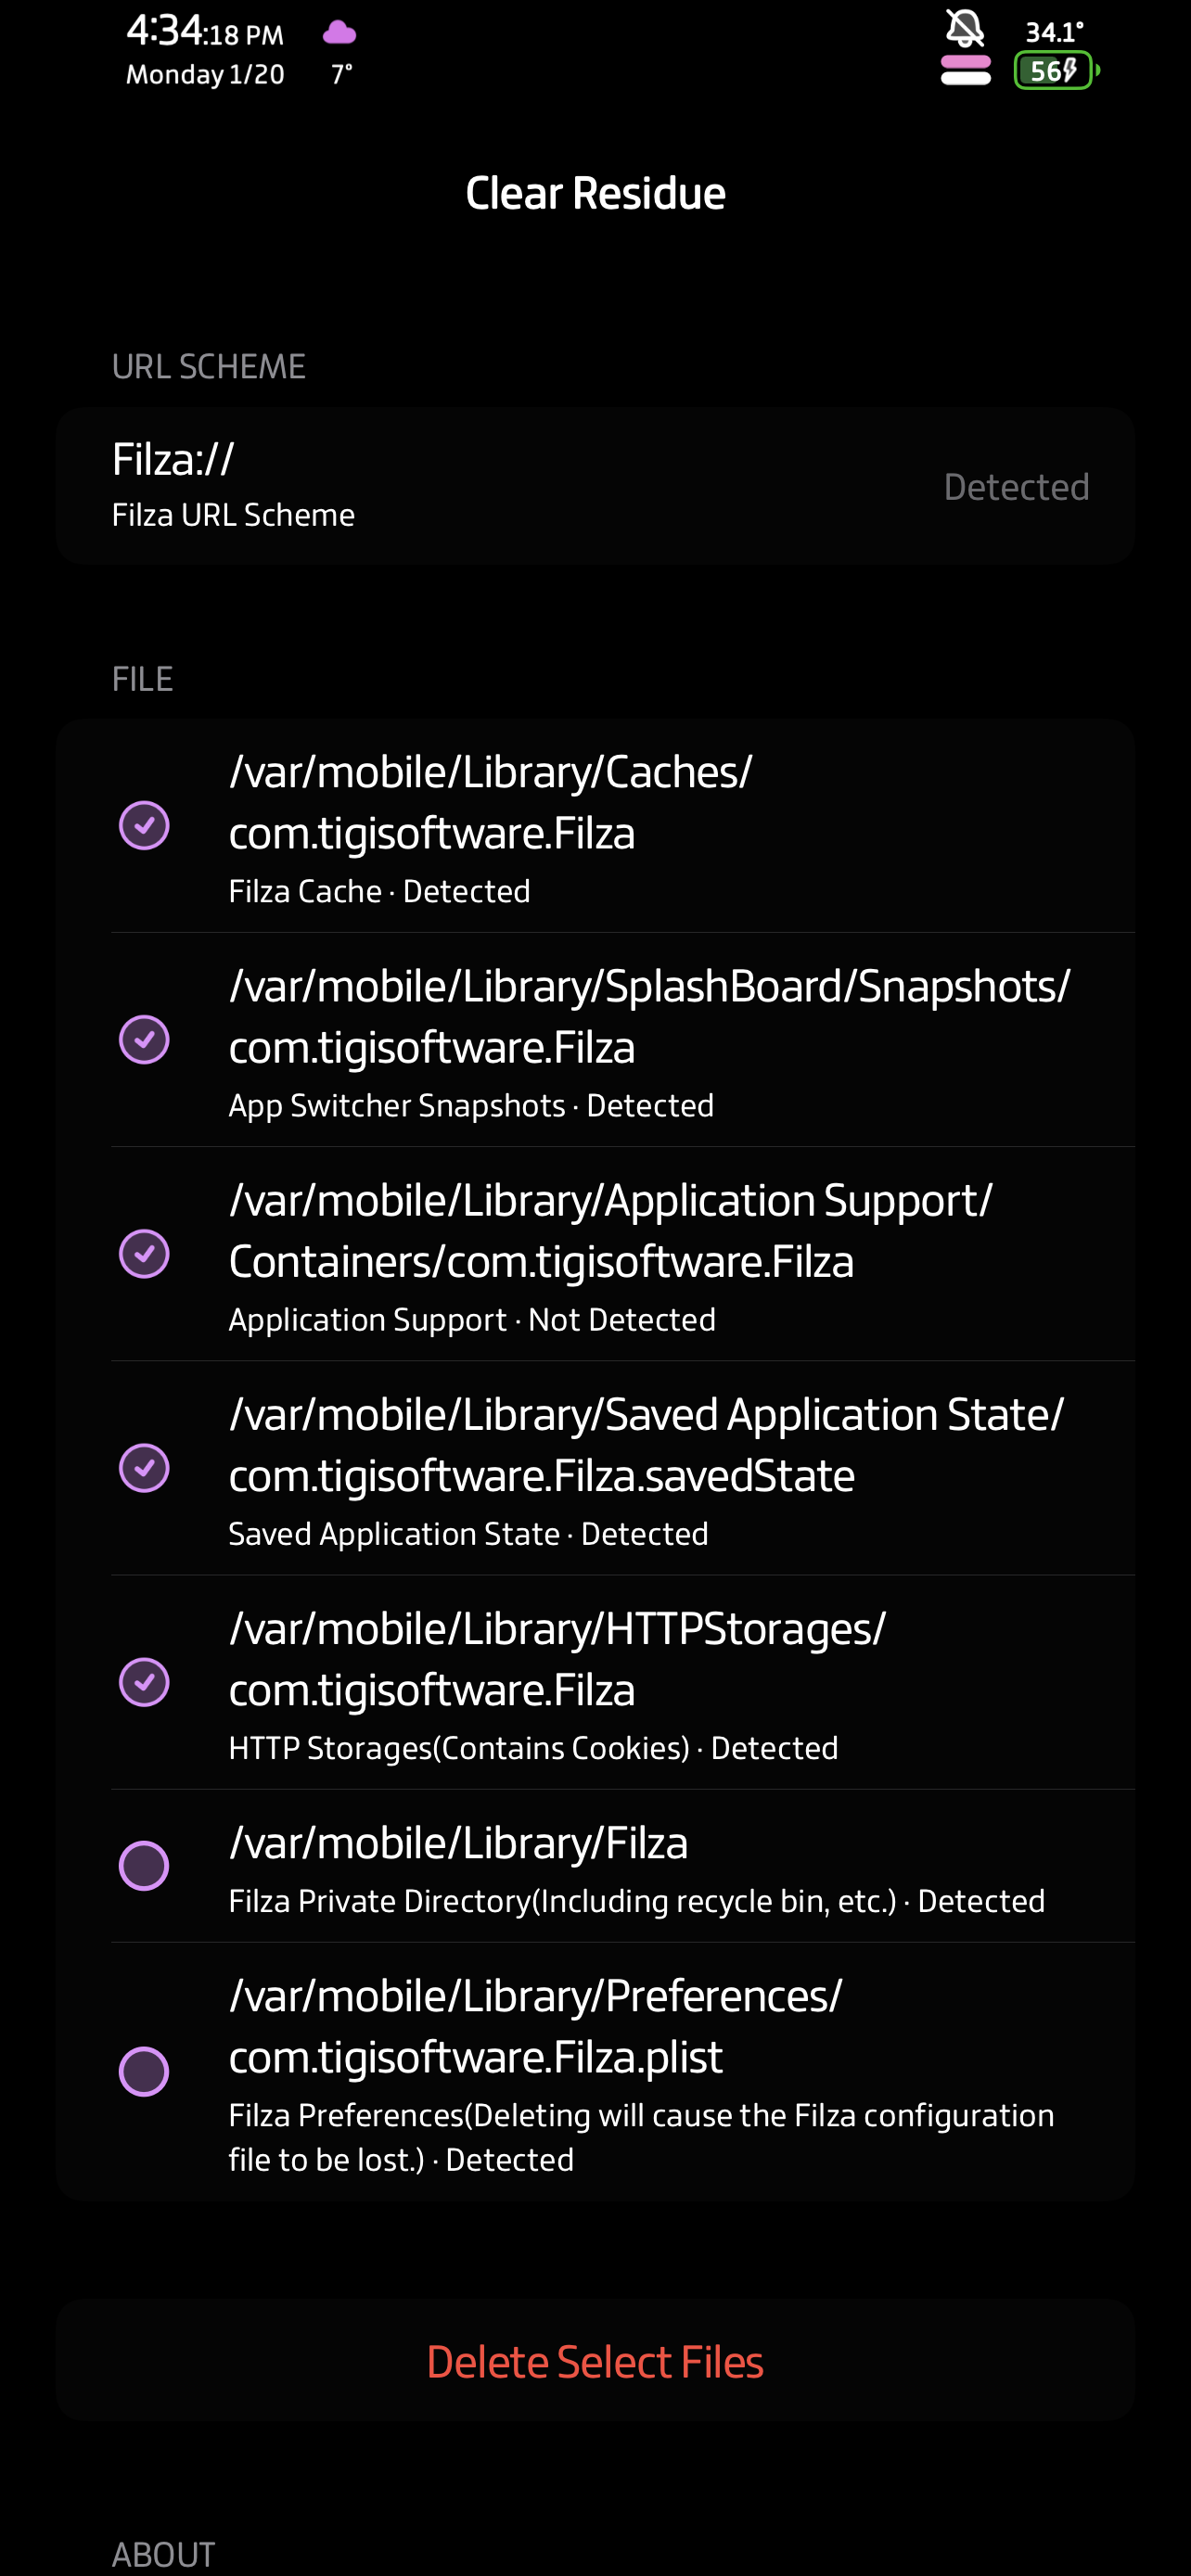Uncheck the Application Support residue item
The width and height of the screenshot is (1191, 2576).
[144, 1253]
